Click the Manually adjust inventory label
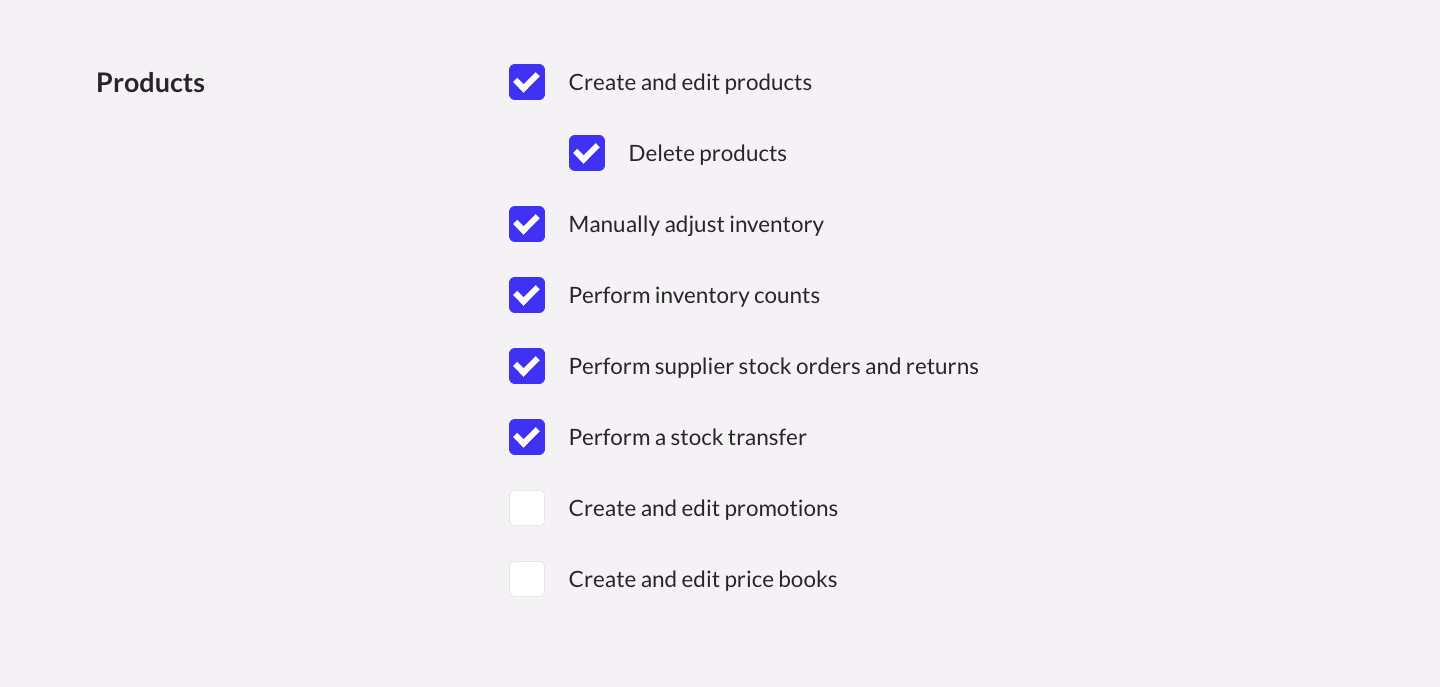The width and height of the screenshot is (1440, 687). [696, 224]
